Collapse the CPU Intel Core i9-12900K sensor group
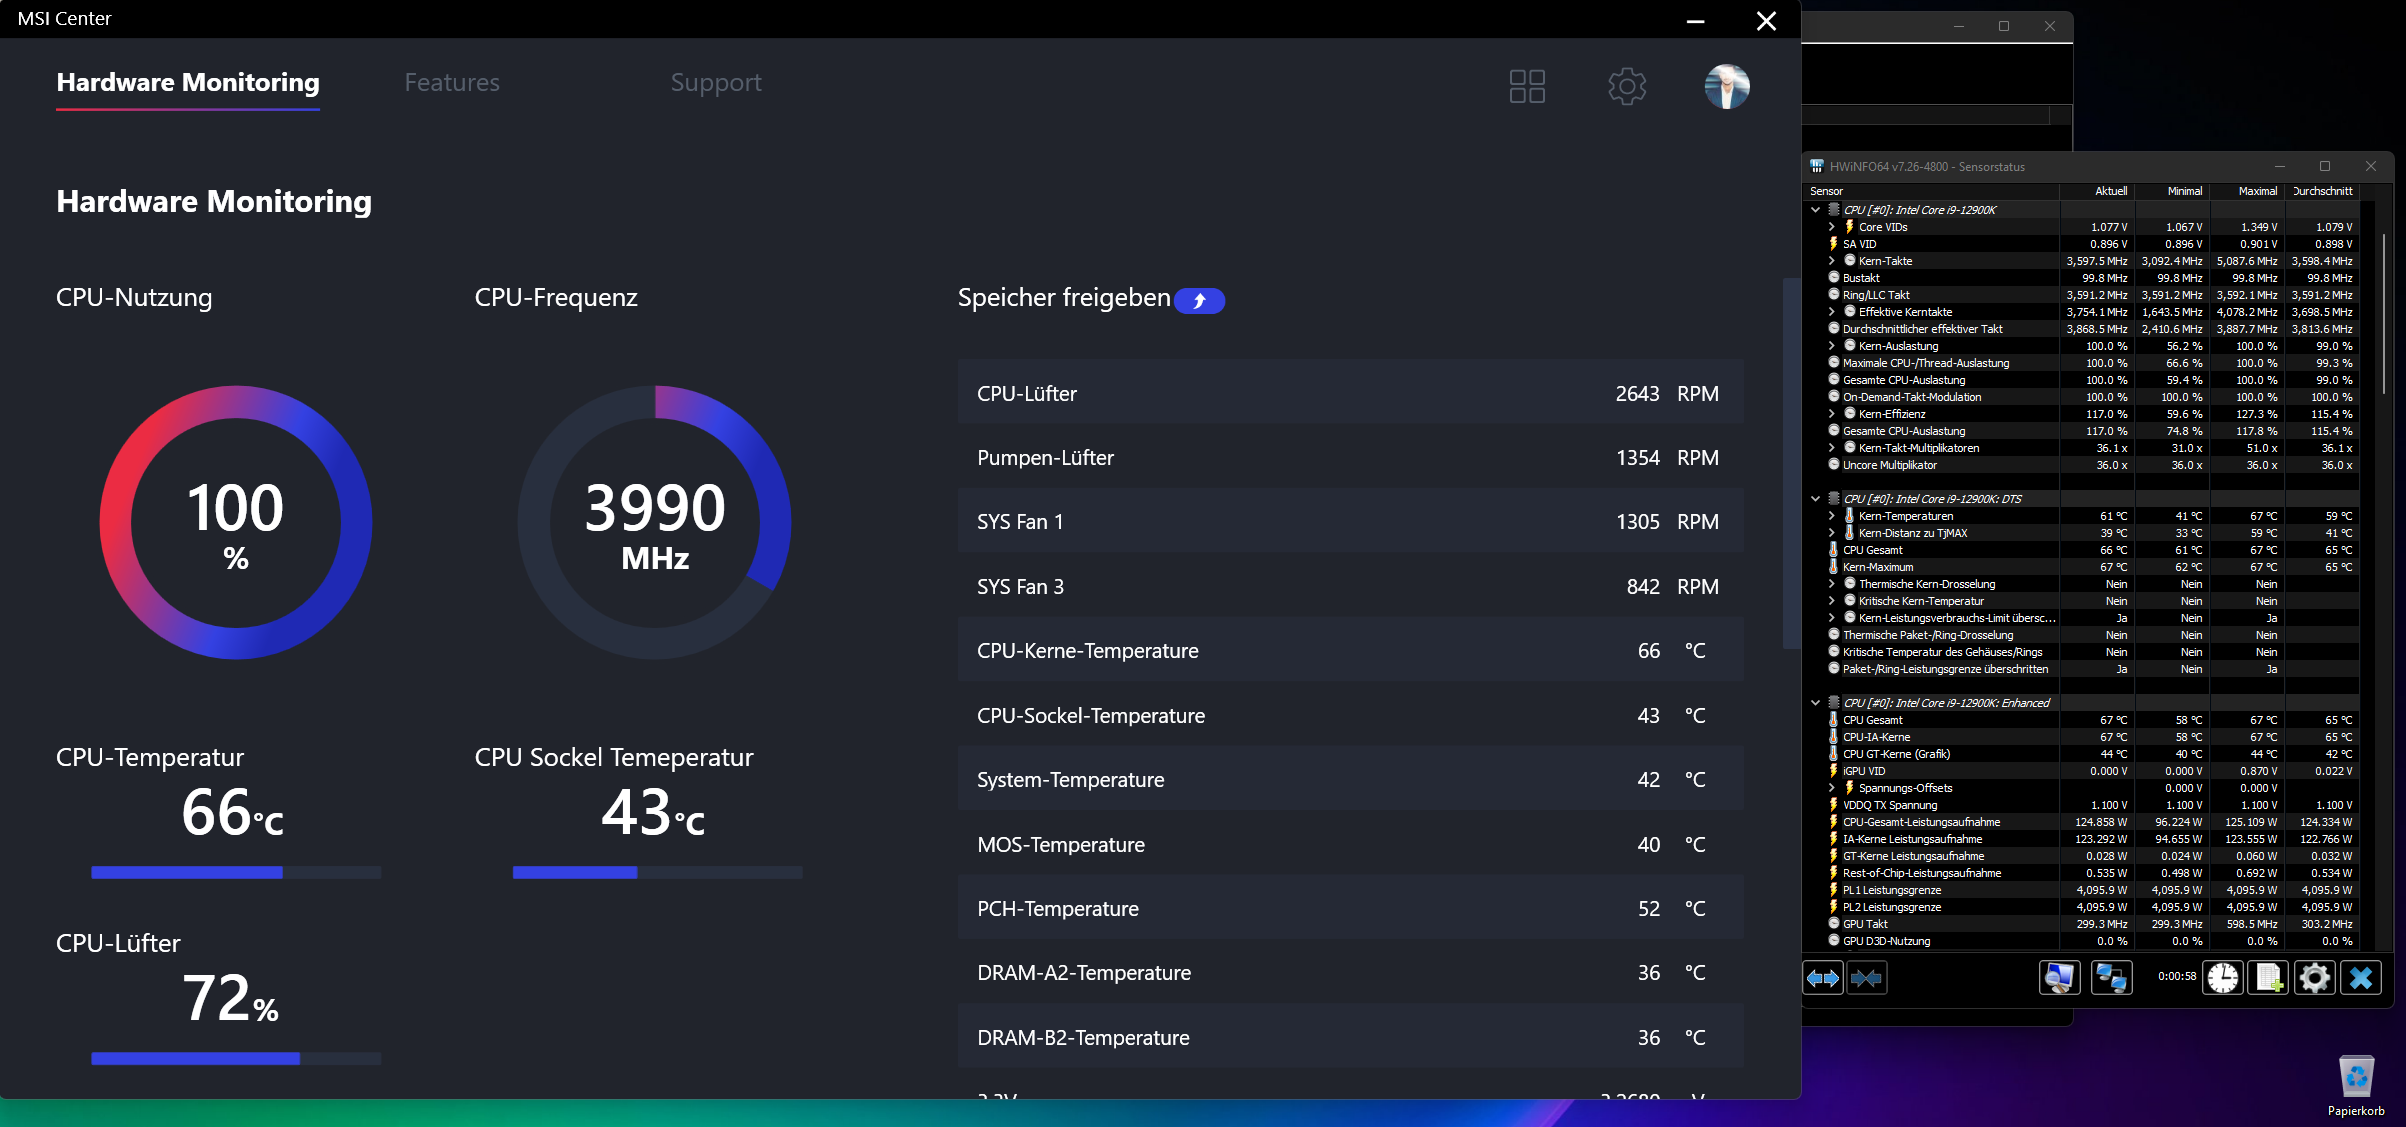This screenshot has width=2406, height=1127. [x=1816, y=210]
